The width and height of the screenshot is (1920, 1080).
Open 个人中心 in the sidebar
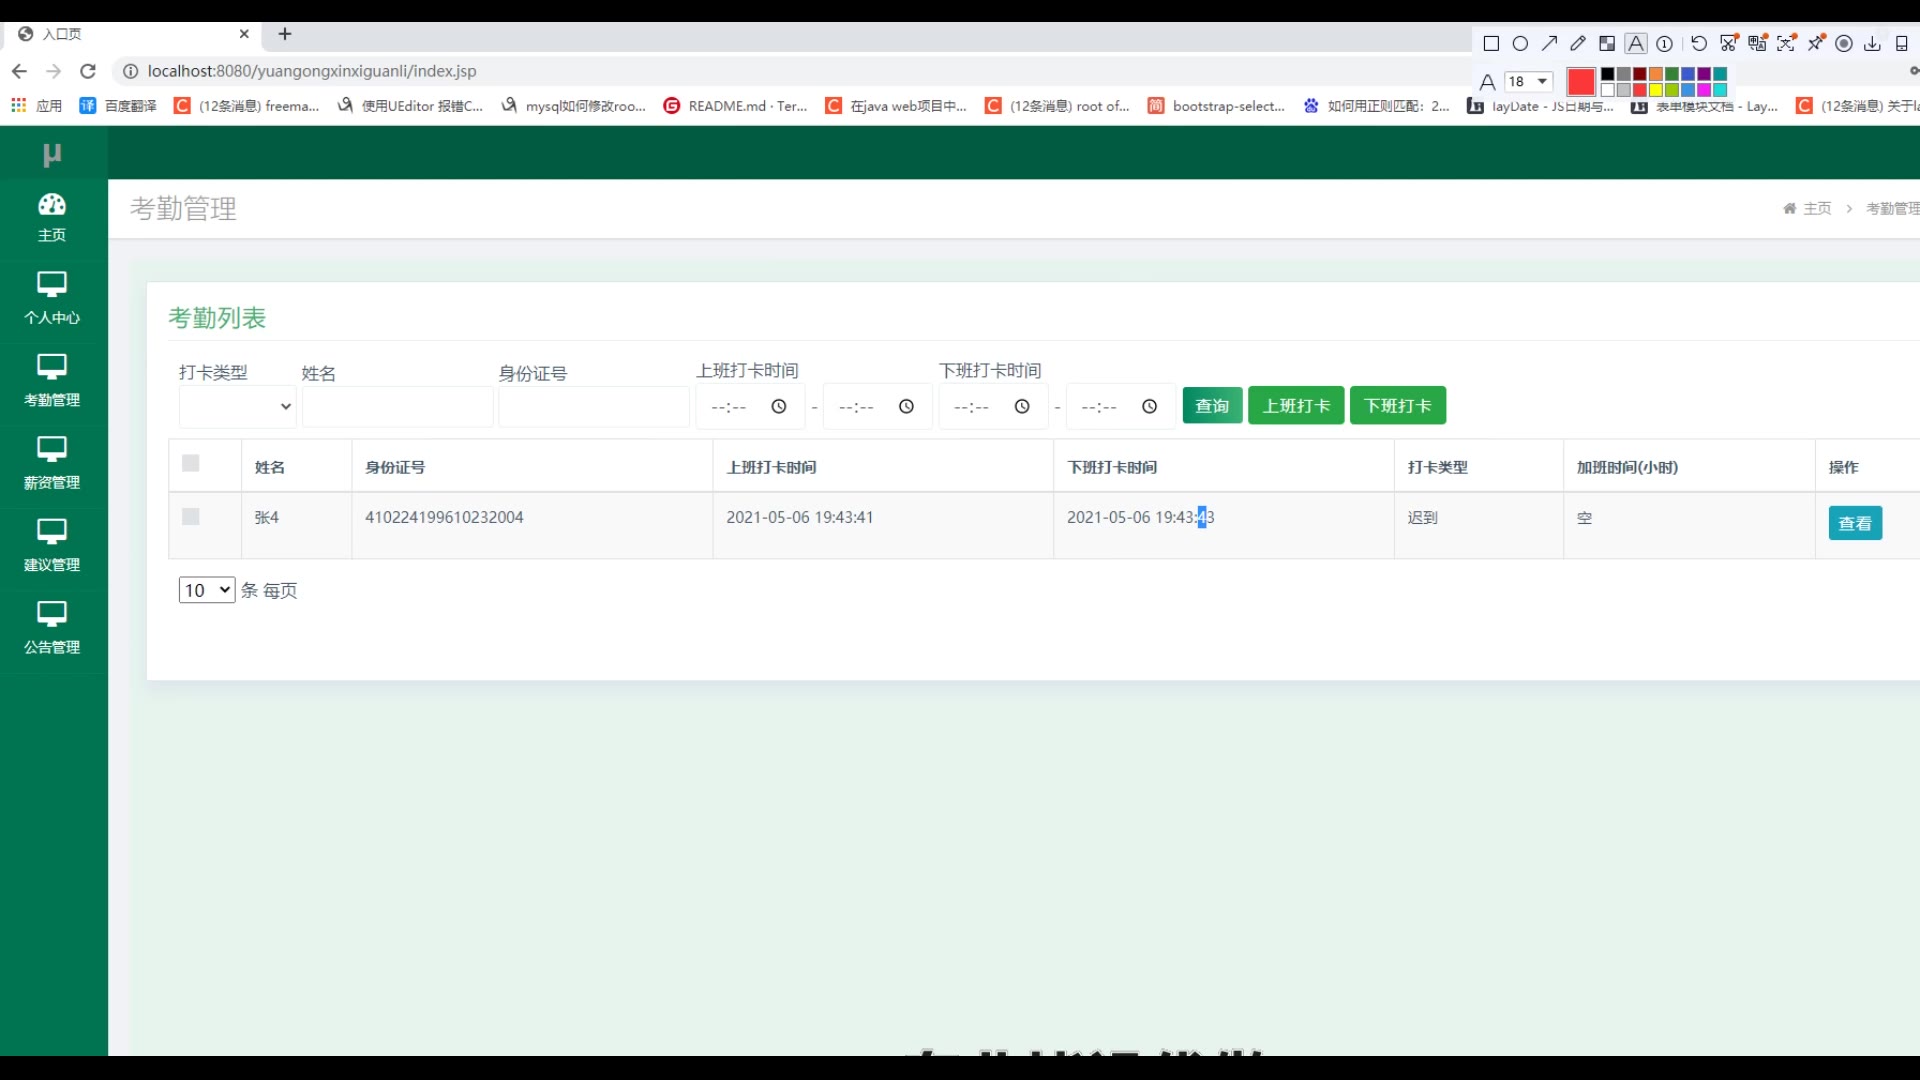pyautogui.click(x=52, y=300)
